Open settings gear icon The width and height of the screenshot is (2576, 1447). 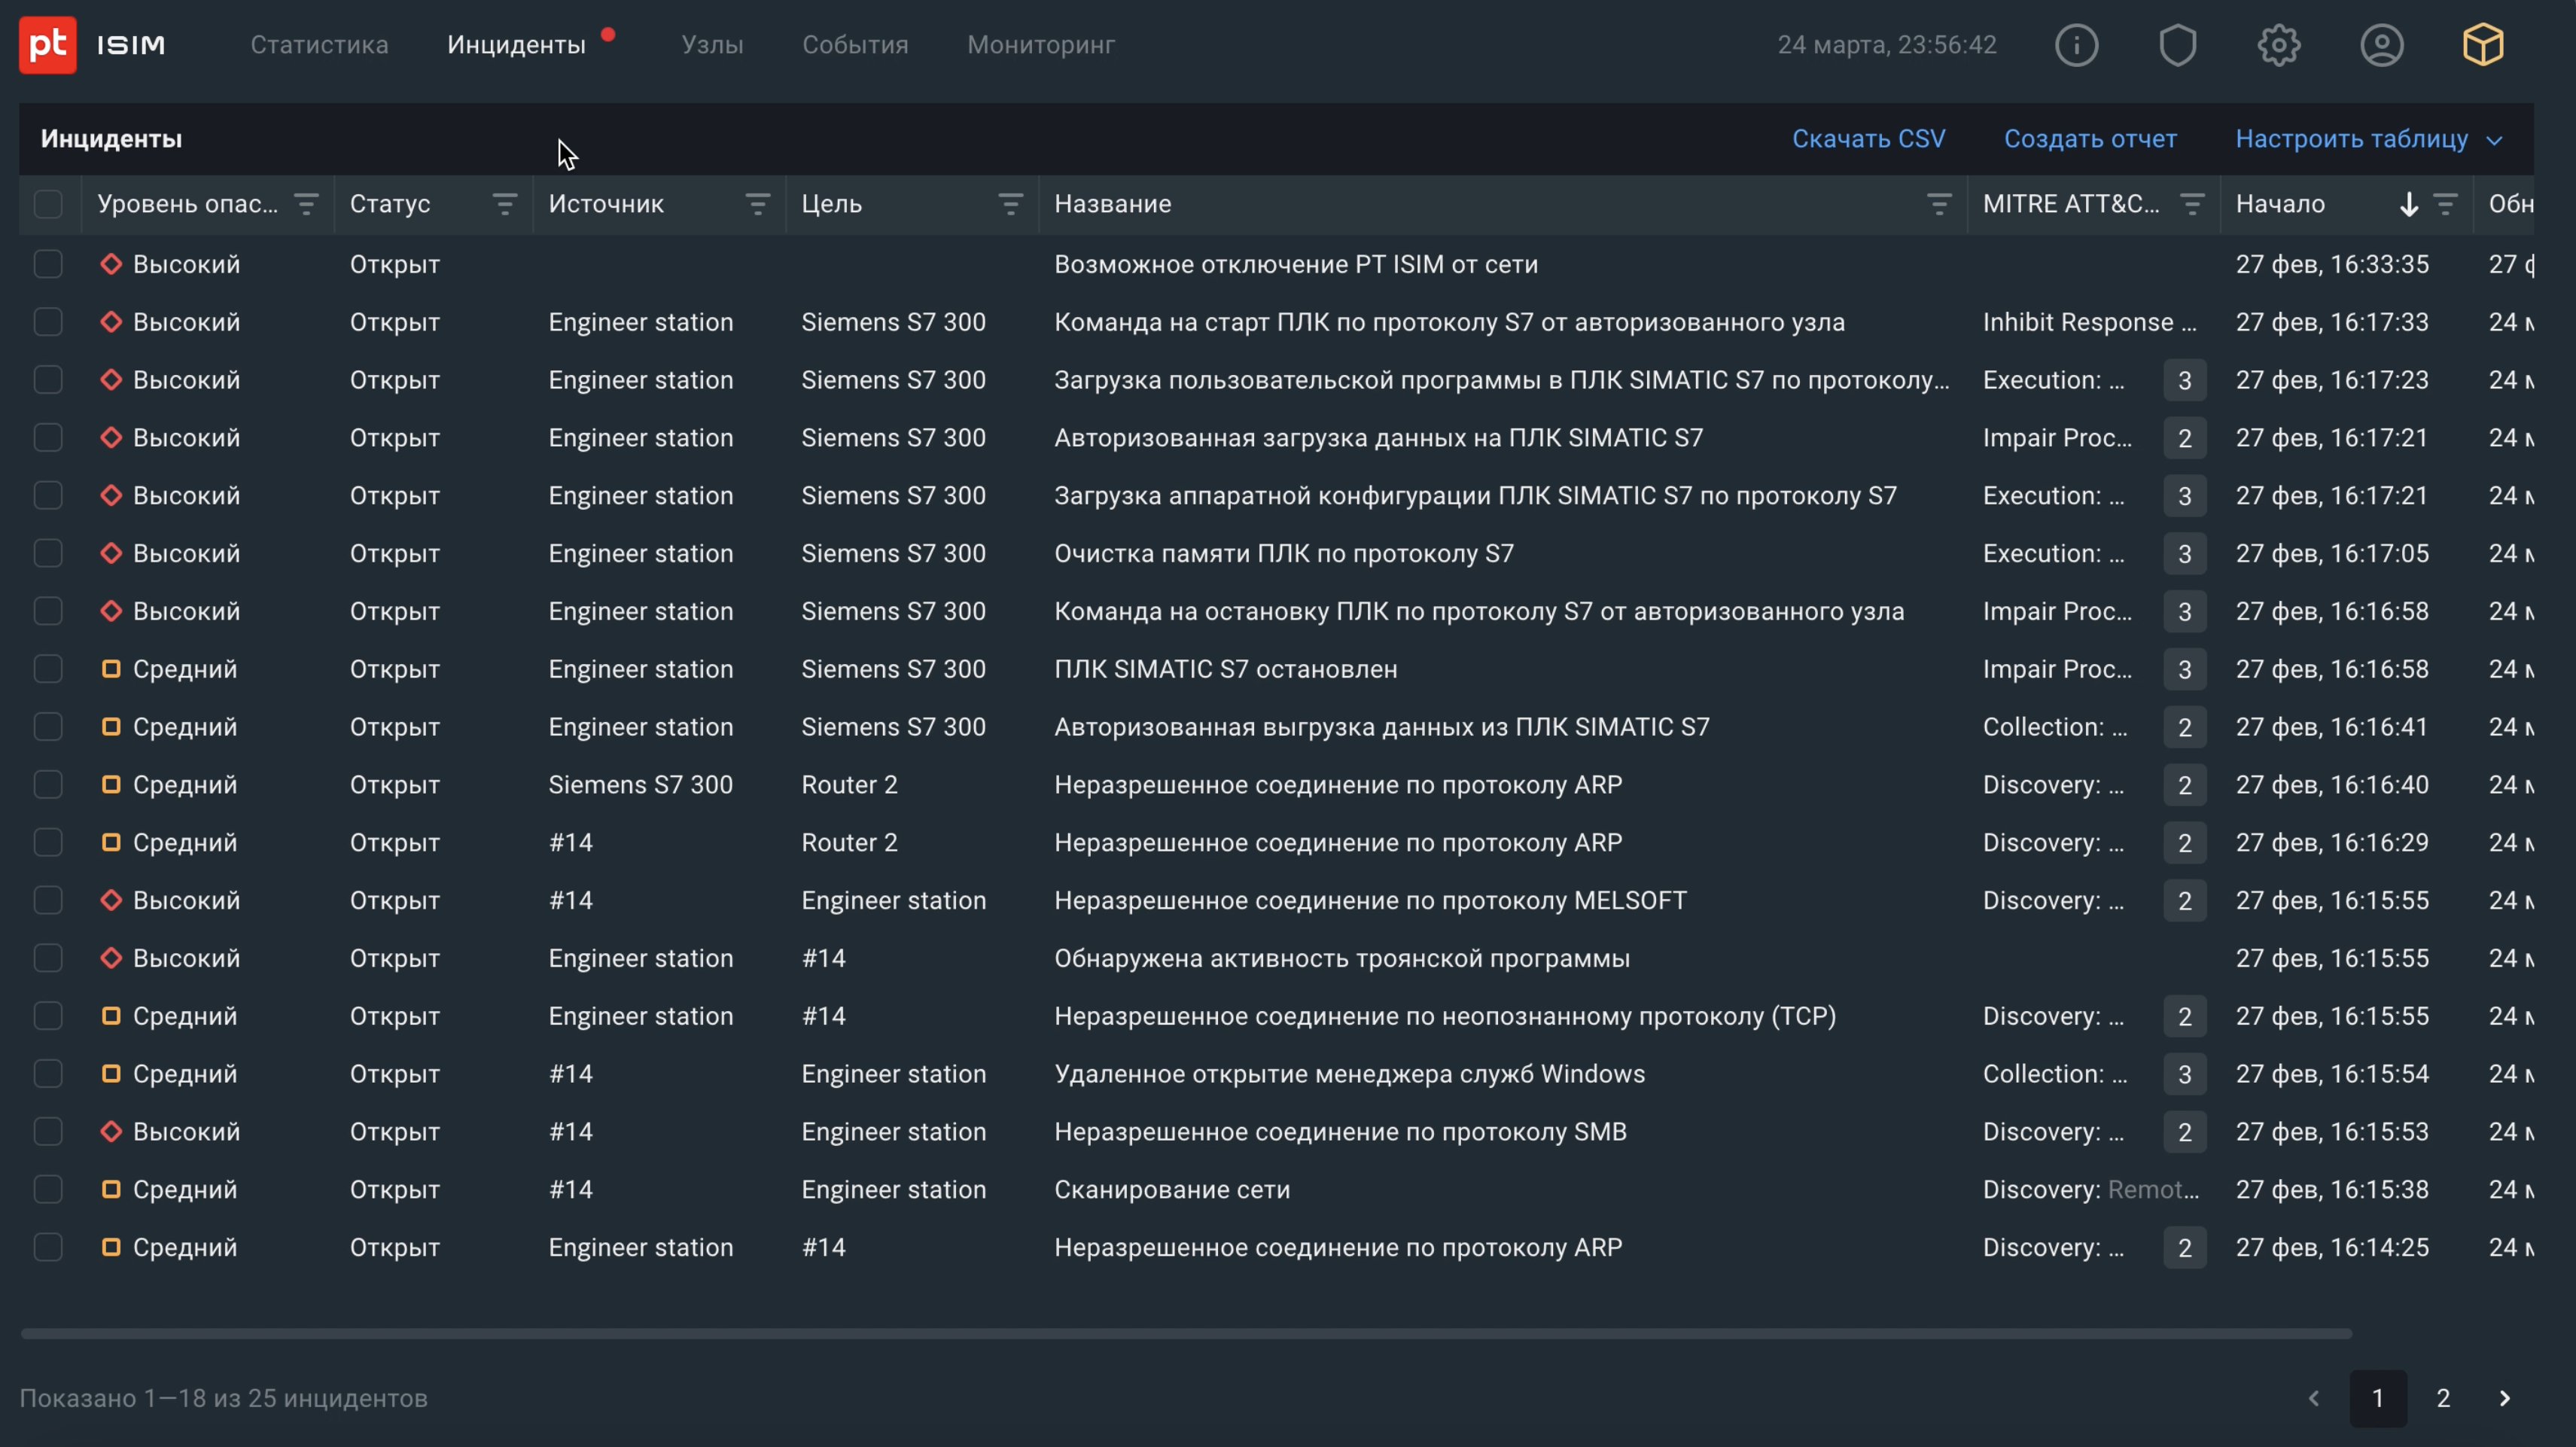click(x=2279, y=45)
